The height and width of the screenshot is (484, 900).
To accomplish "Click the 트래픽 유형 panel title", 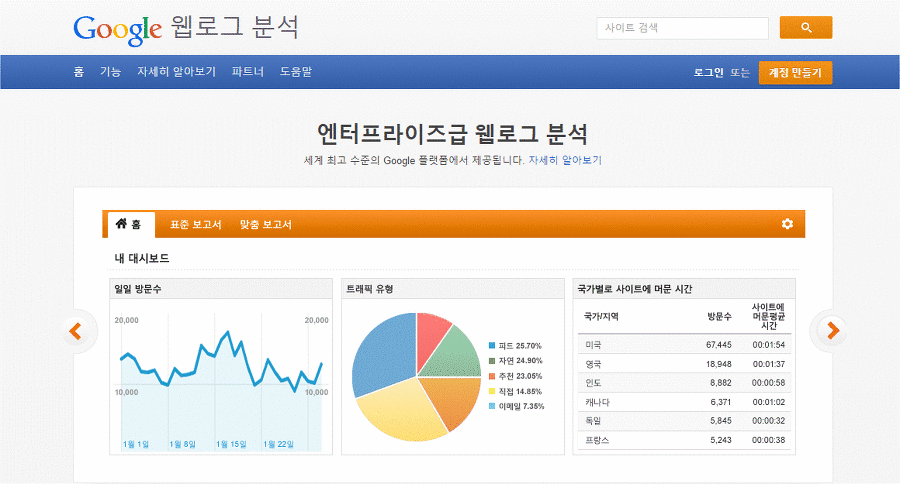I will (x=370, y=289).
